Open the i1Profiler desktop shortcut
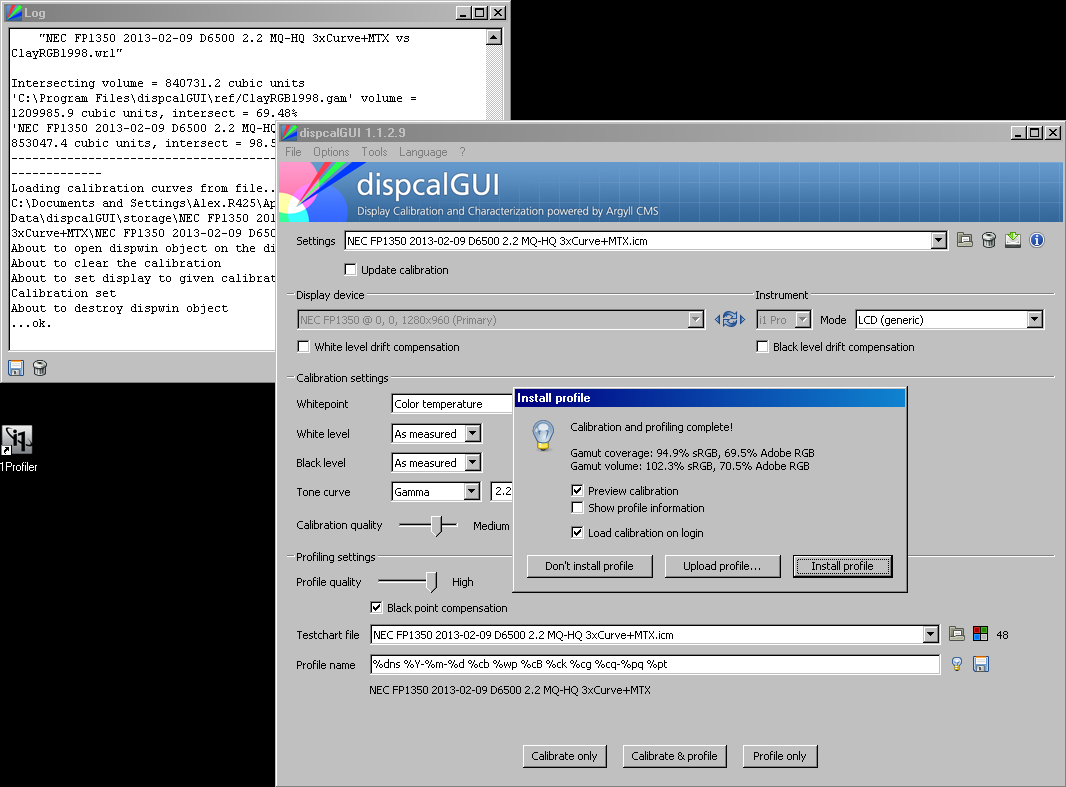The image size is (1066, 787). pos(18,449)
